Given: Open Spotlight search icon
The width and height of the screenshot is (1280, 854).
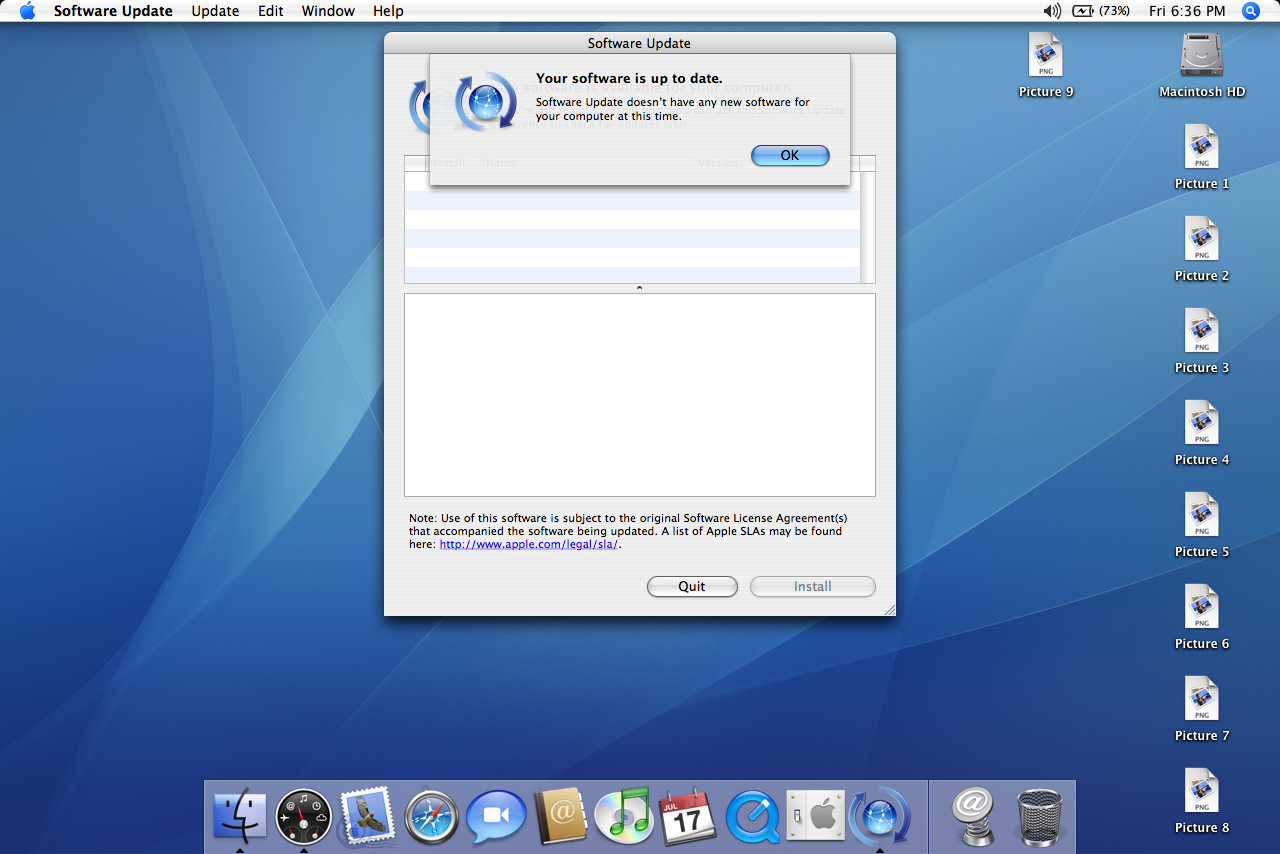Looking at the screenshot, I should (1251, 11).
